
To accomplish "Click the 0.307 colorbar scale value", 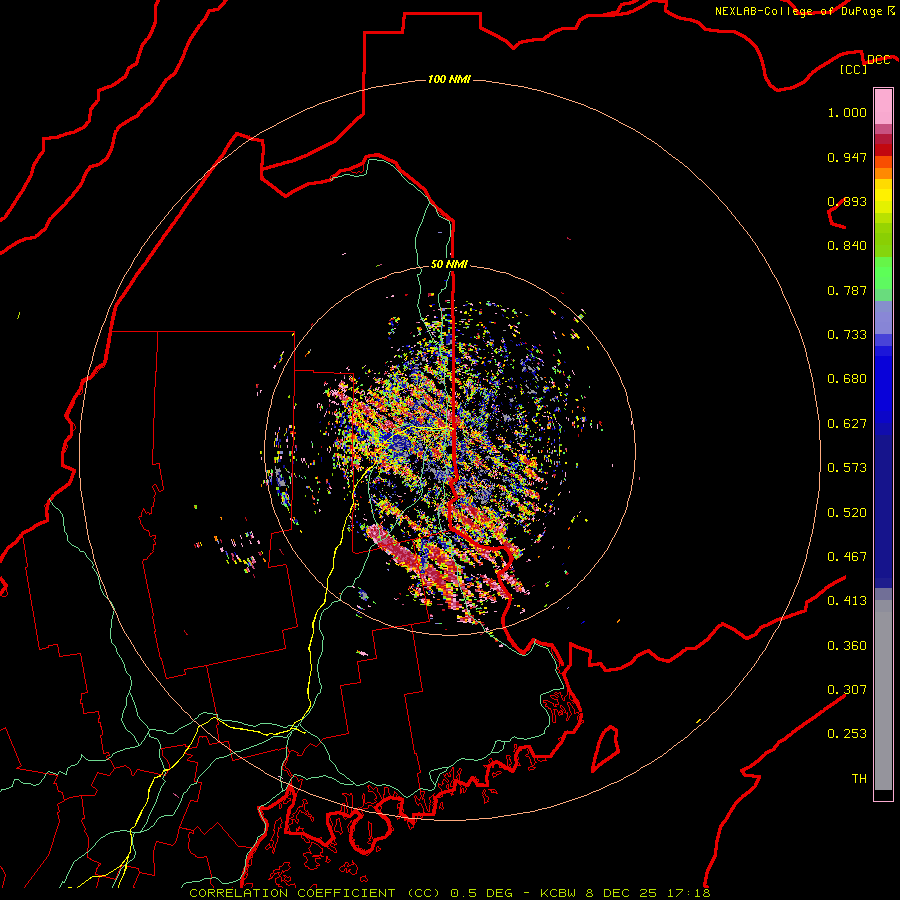I will point(847,690).
